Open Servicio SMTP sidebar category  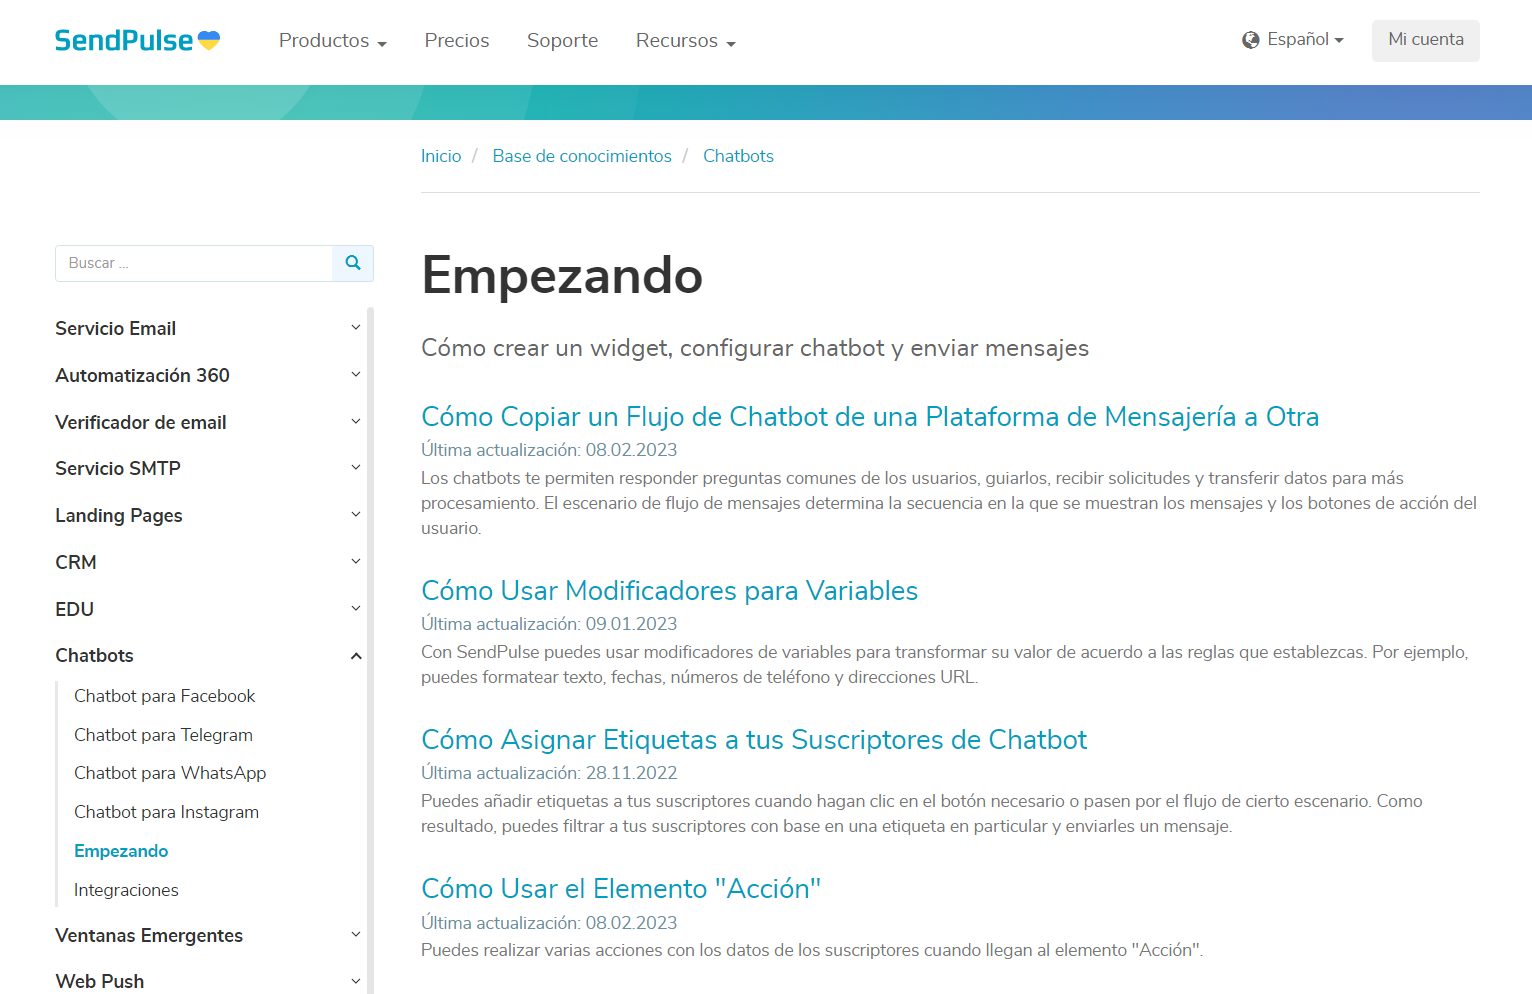click(118, 469)
